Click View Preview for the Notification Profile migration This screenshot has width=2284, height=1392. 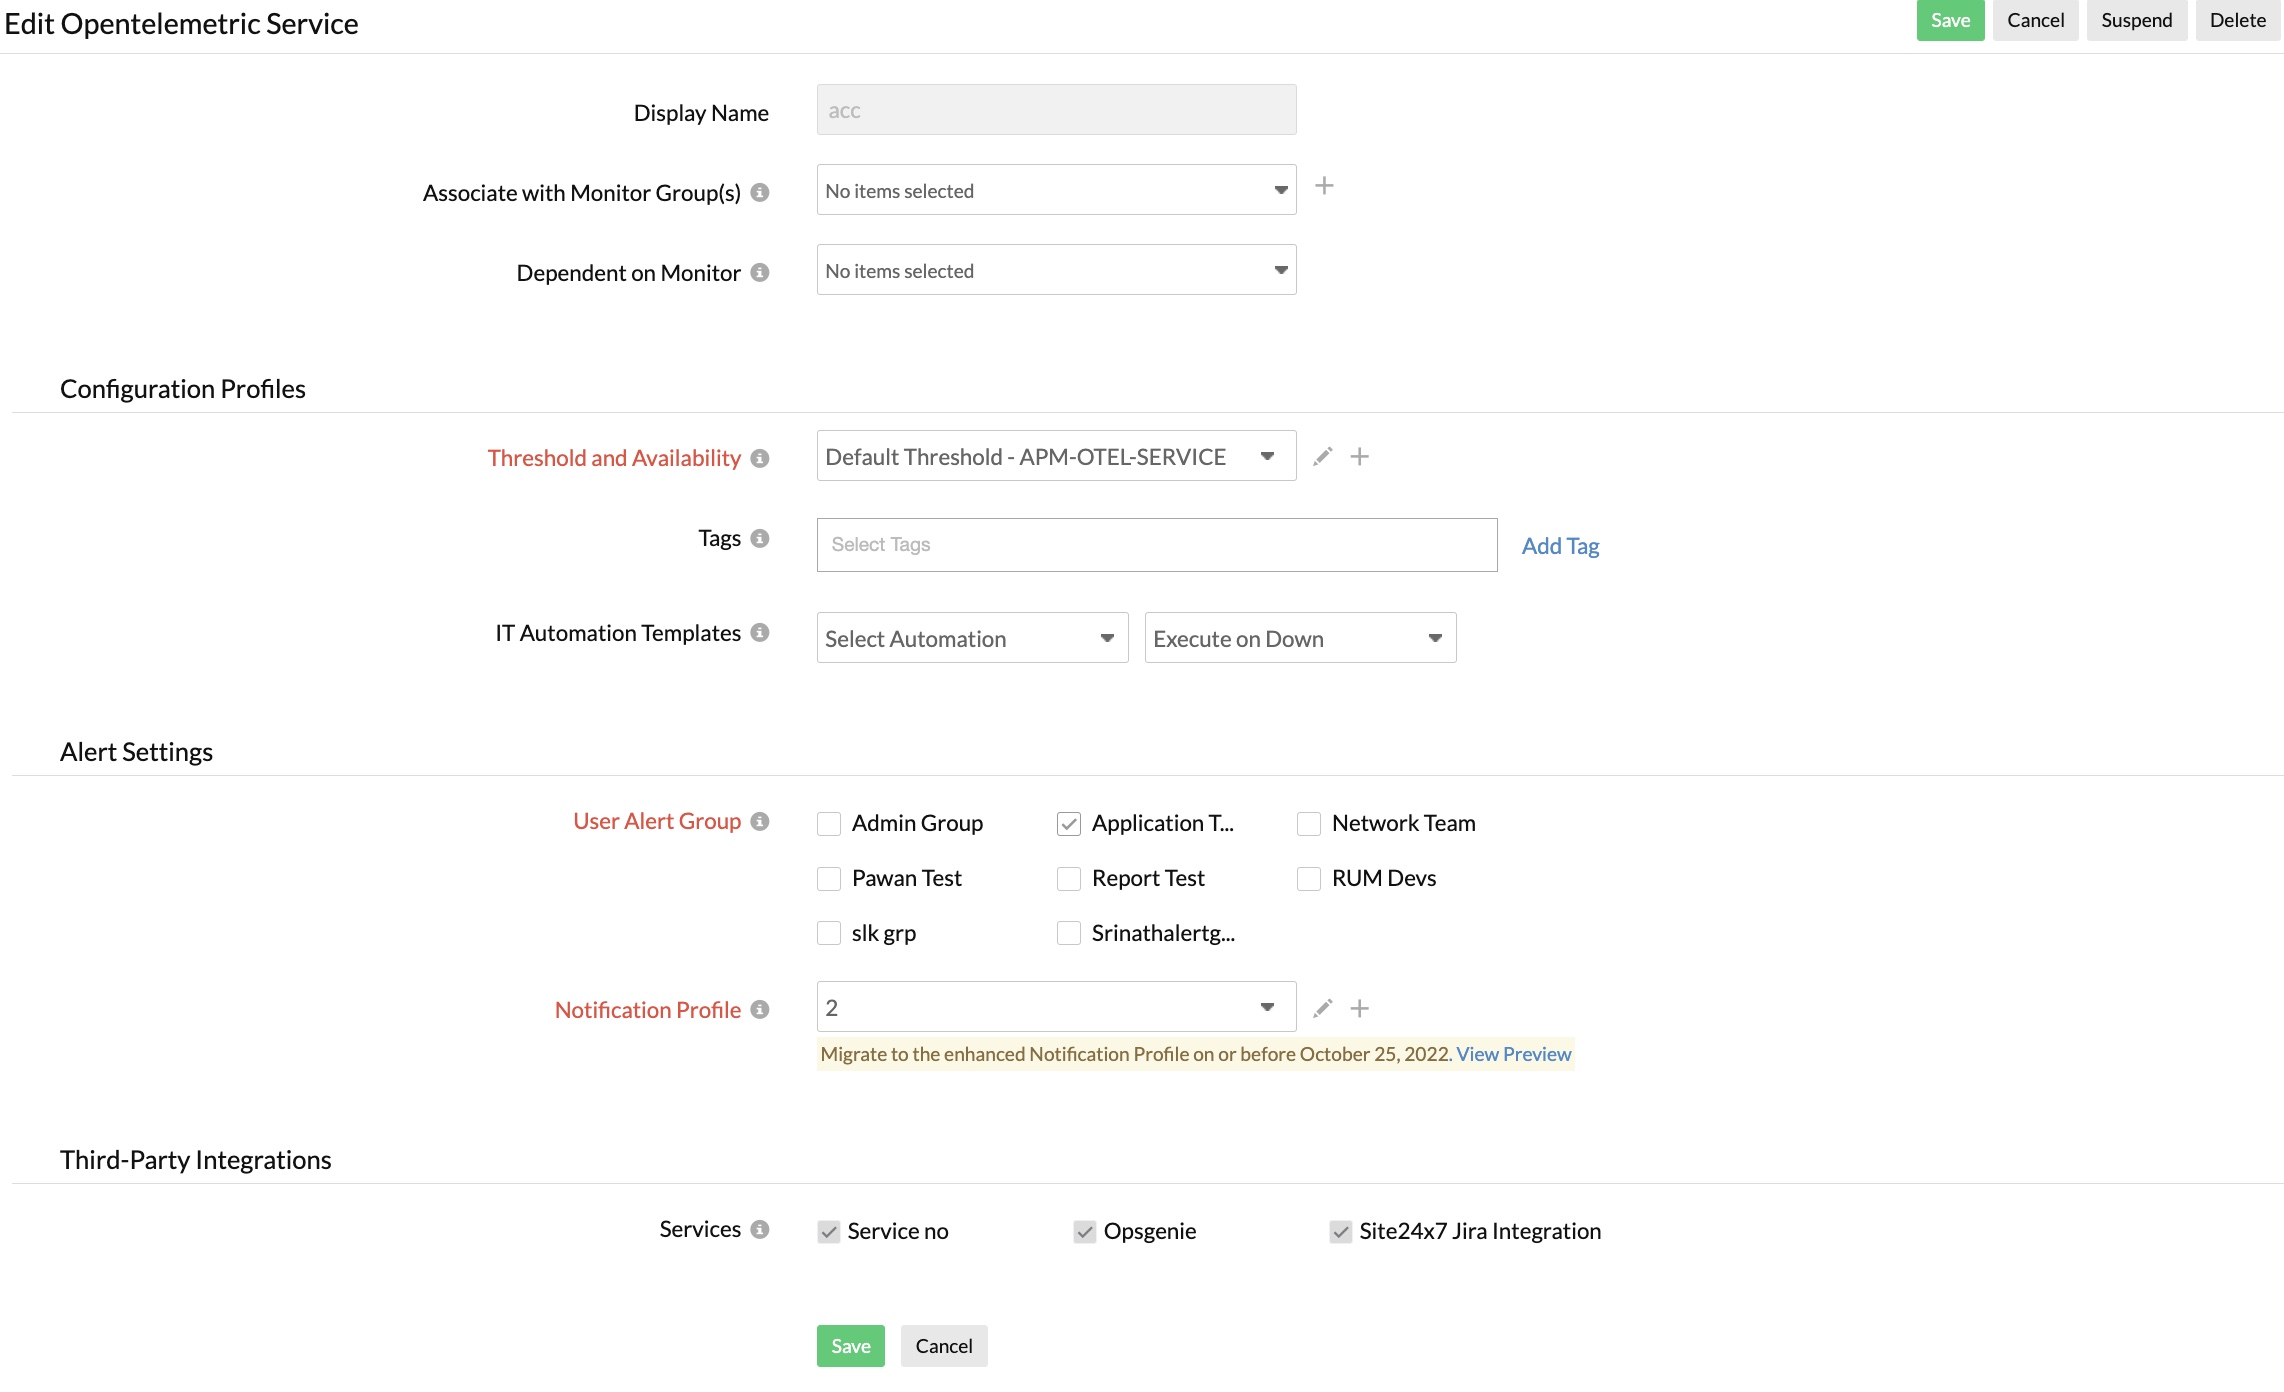[1513, 1053]
